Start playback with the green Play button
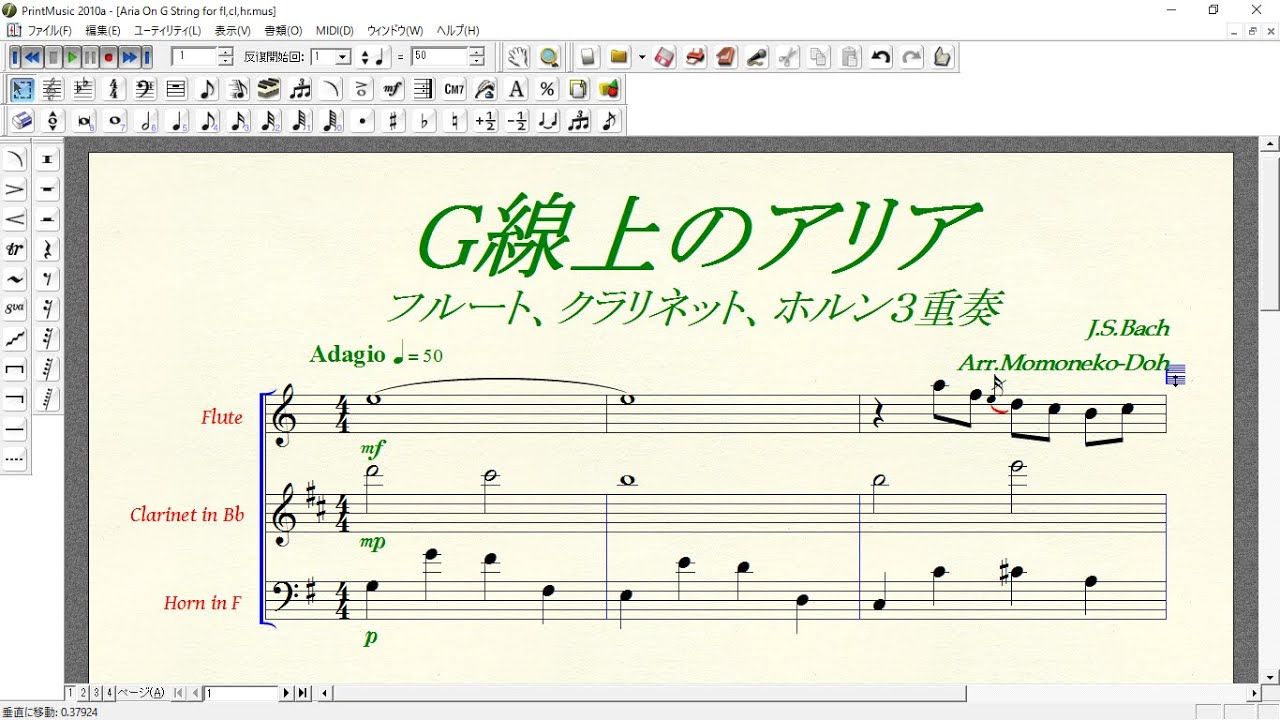1280x720 pixels. coord(72,57)
